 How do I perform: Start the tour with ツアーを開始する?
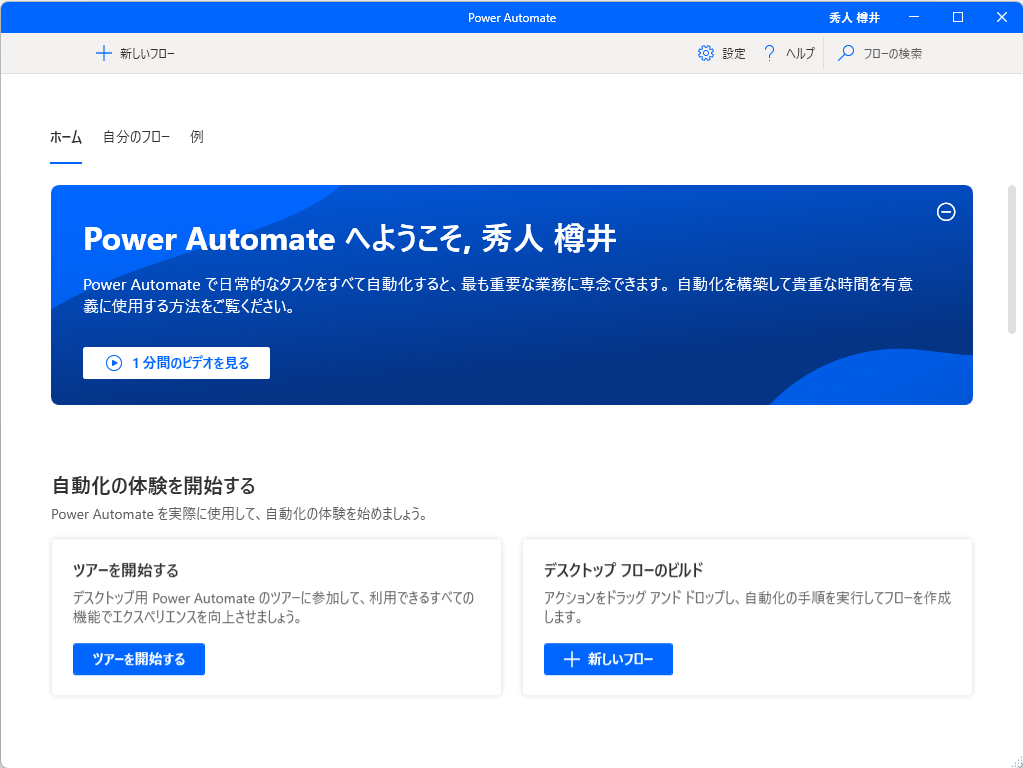138,659
